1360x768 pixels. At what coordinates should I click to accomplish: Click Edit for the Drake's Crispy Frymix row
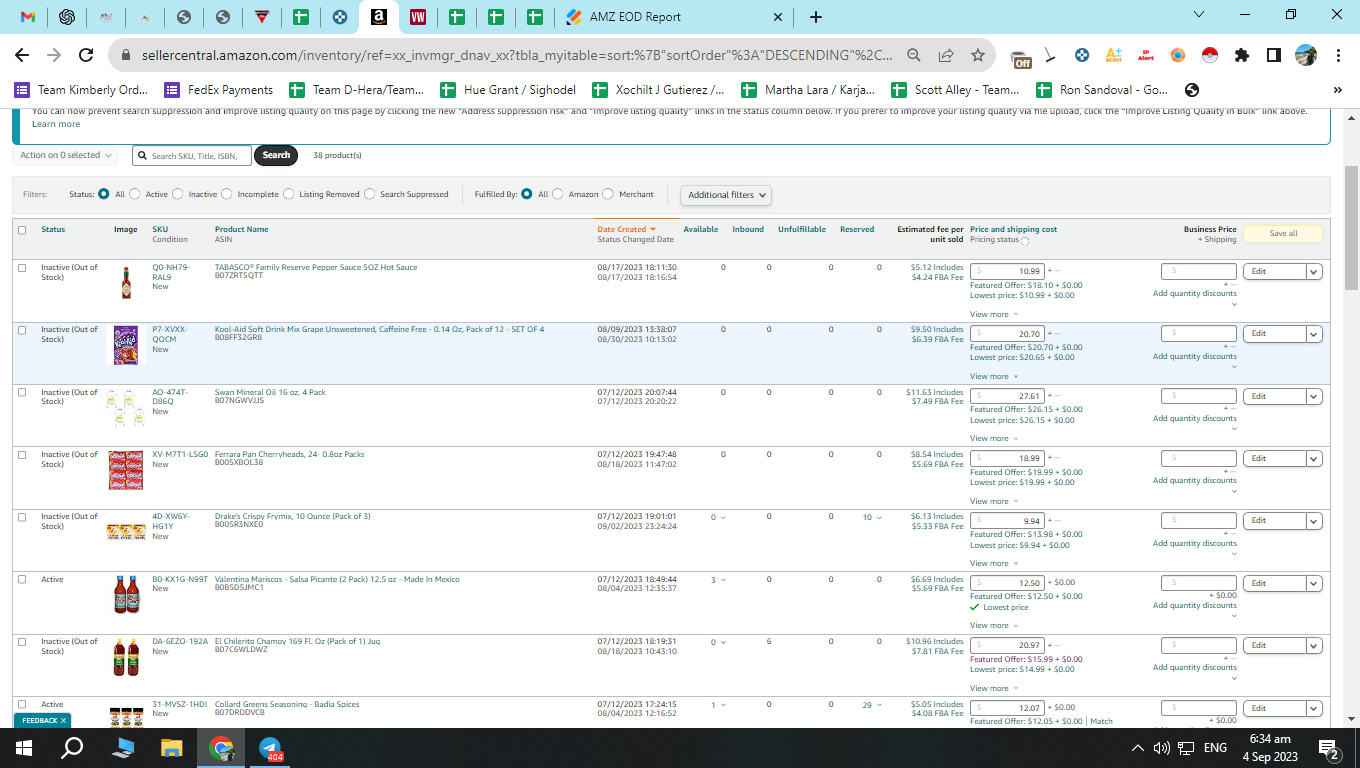[1274, 520]
